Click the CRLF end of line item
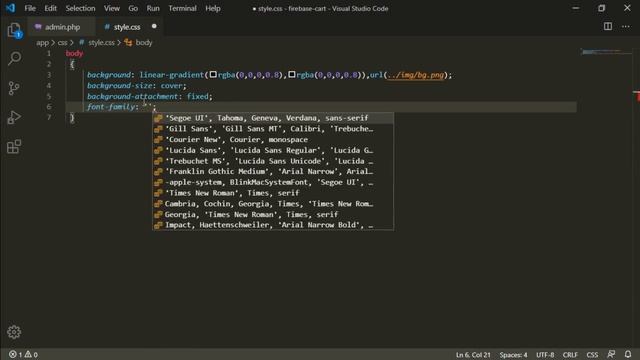This screenshot has height=360, width=640. pyautogui.click(x=570, y=355)
